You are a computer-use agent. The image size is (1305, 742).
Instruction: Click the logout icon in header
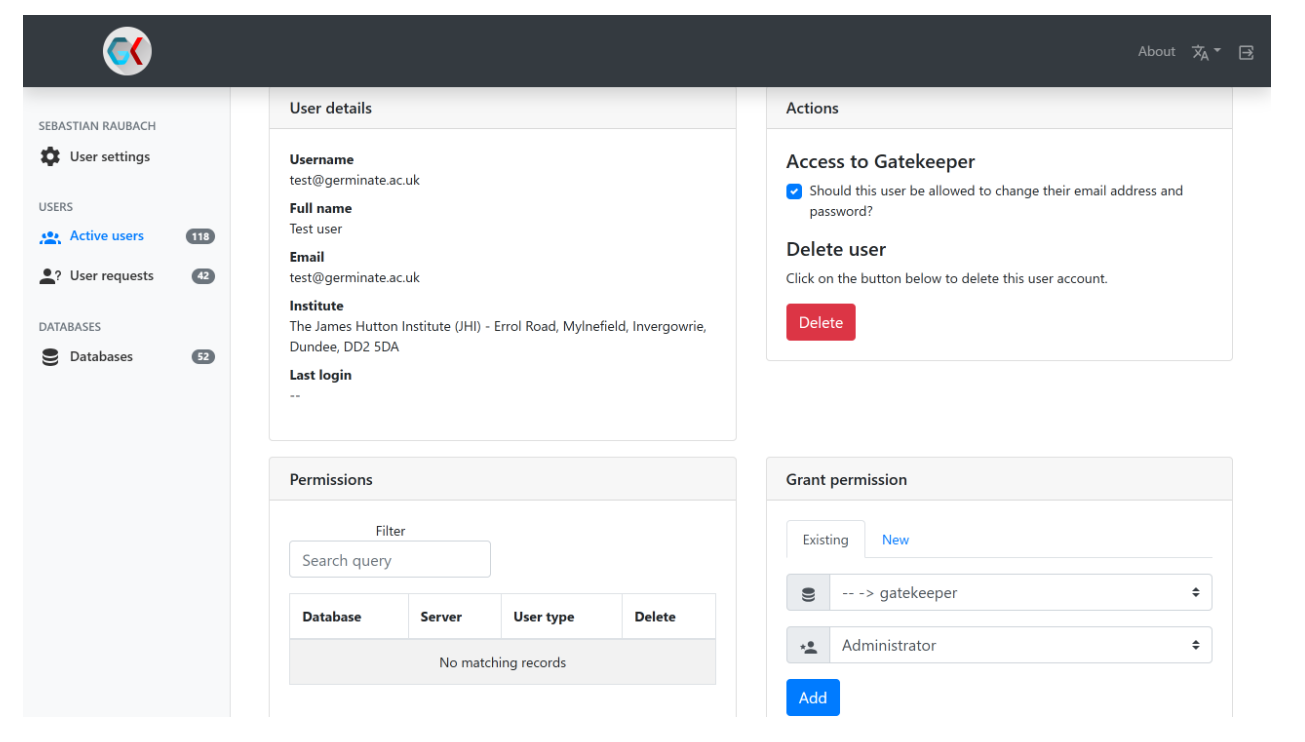pos(1246,52)
